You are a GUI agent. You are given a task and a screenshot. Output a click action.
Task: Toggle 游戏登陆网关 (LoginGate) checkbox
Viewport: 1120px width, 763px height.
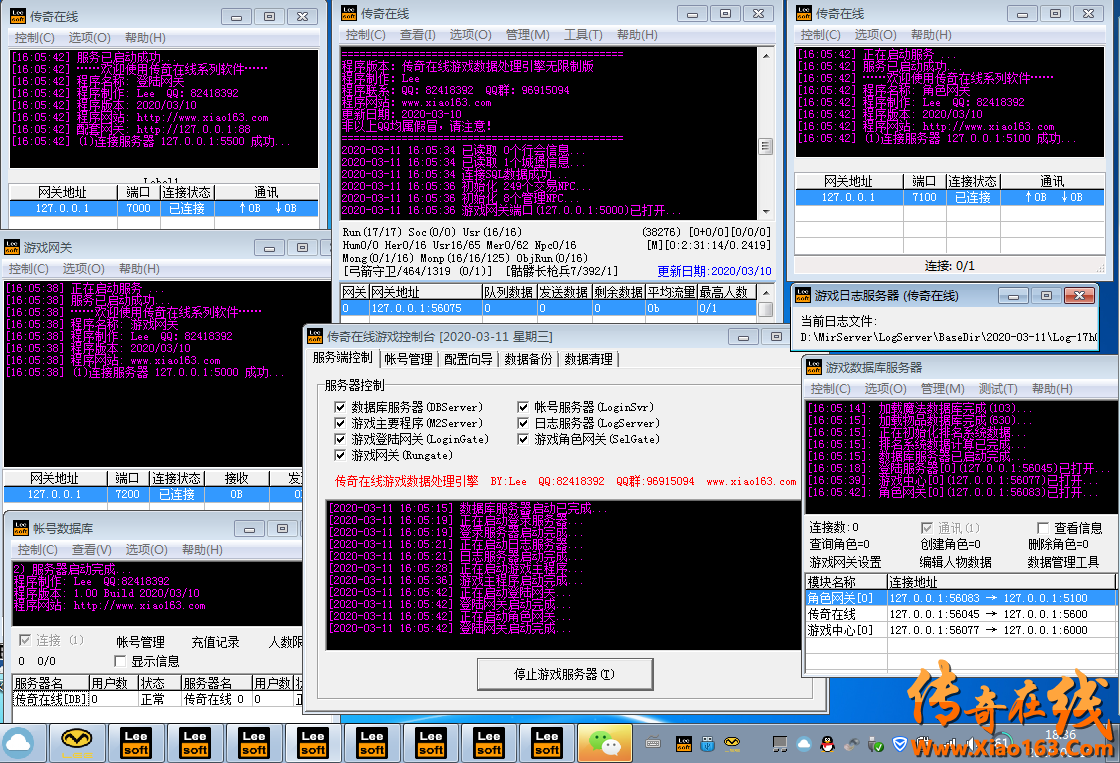(340, 439)
